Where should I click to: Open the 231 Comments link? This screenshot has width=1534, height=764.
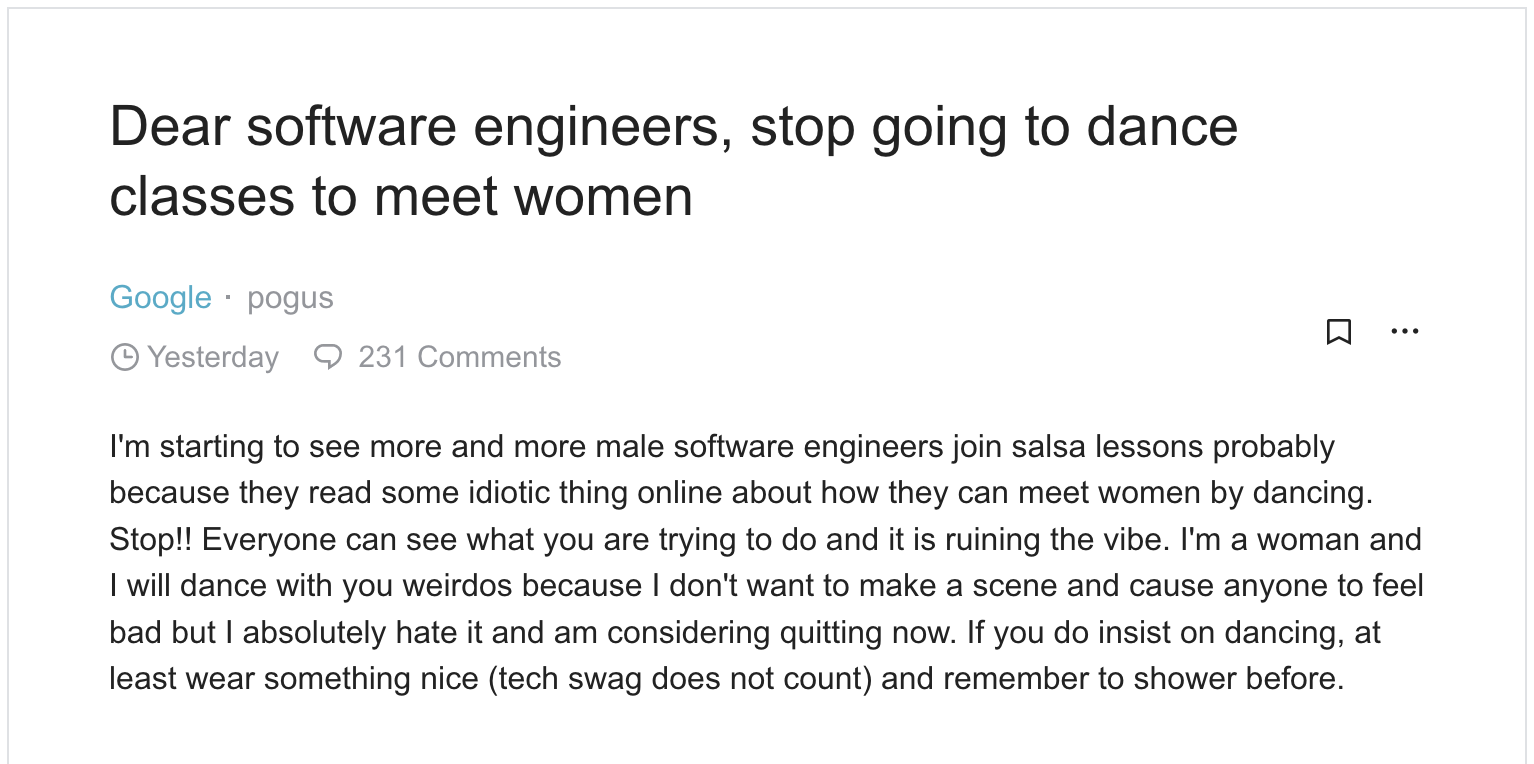click(459, 357)
